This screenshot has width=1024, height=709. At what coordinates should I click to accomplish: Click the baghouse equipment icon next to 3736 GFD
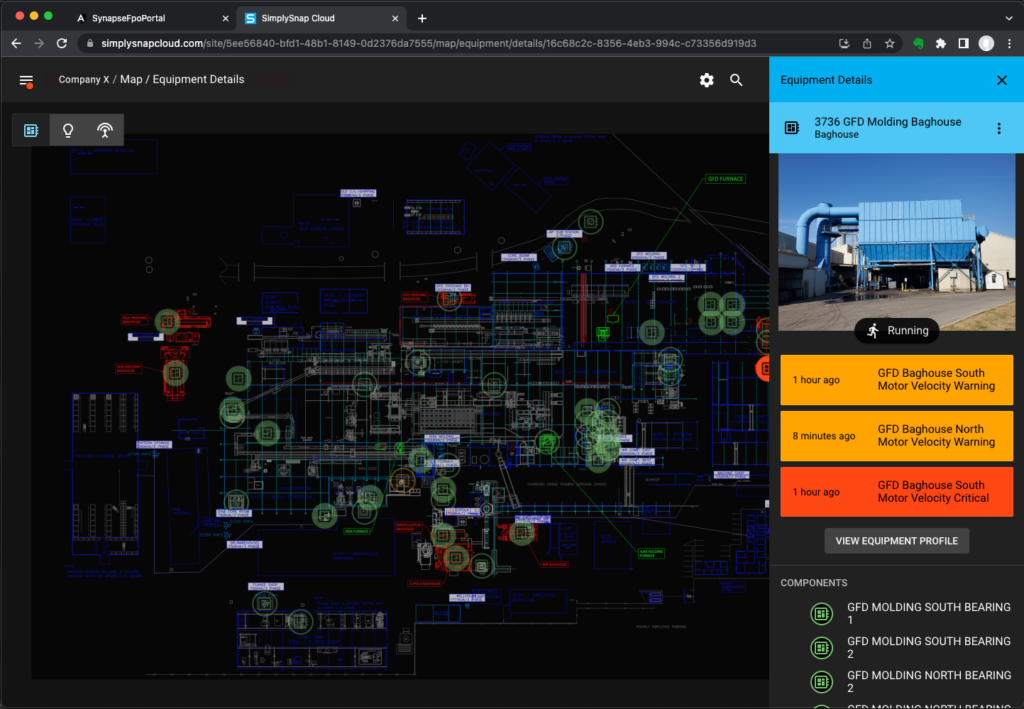tap(792, 127)
